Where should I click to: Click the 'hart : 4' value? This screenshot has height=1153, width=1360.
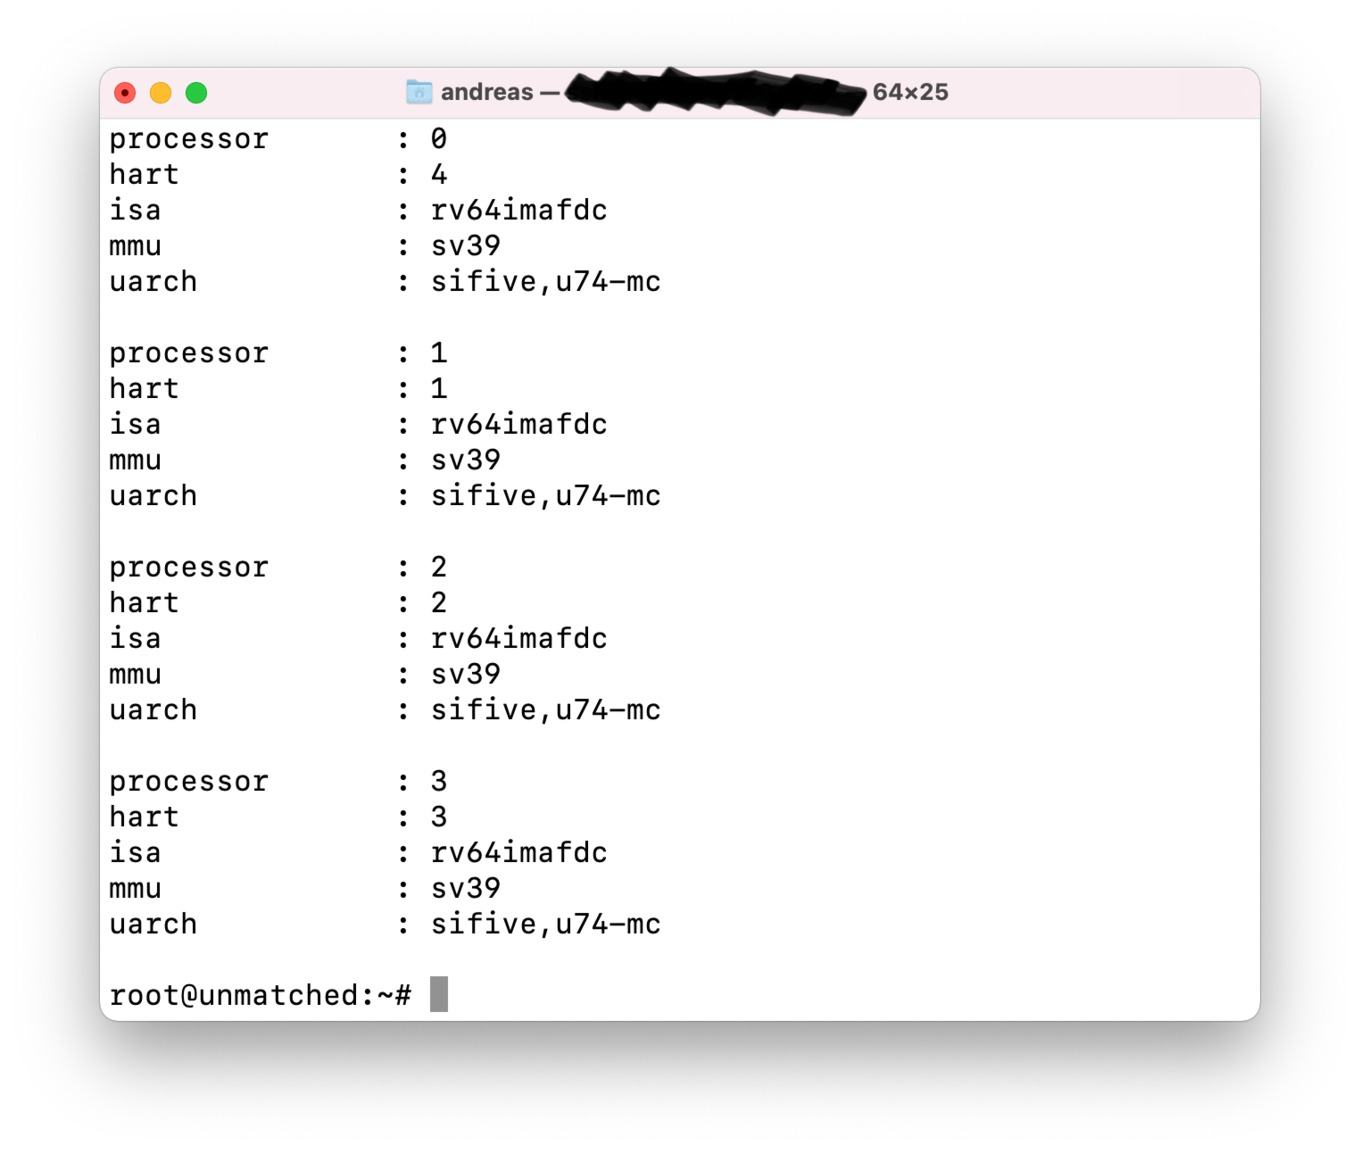[x=439, y=174]
